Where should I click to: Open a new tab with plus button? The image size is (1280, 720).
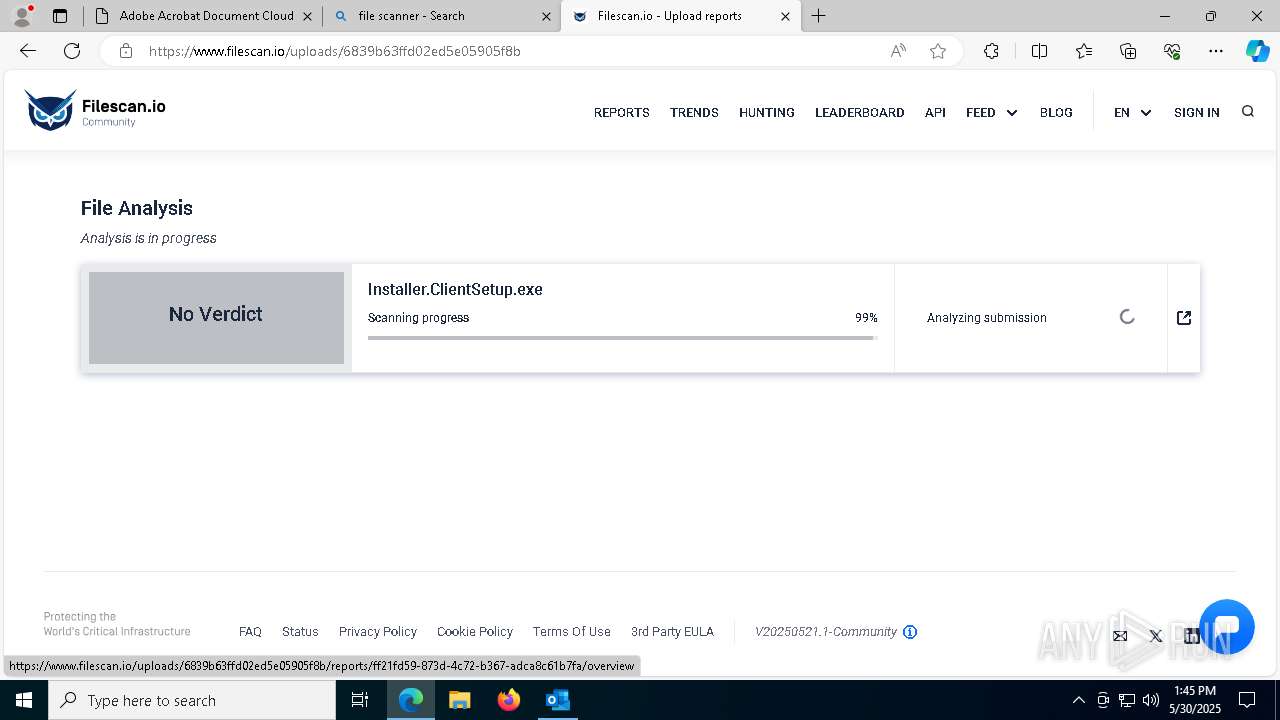[x=818, y=16]
